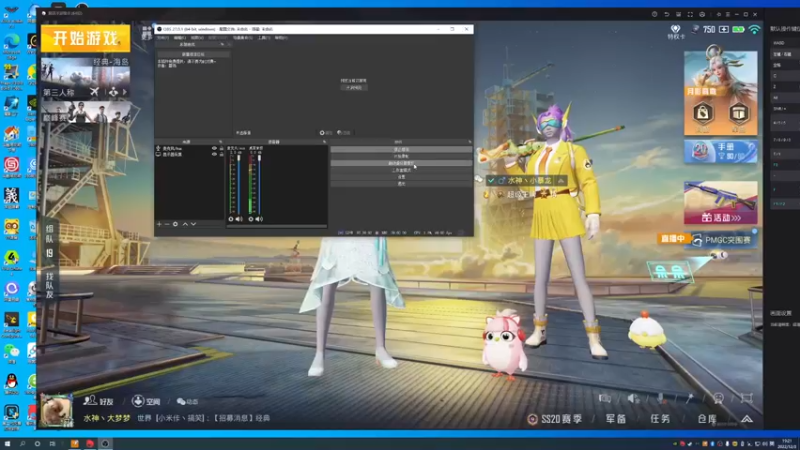Click the magic wand effects icon
The width and height of the screenshot is (800, 450).
pyautogui.click(x=689, y=398)
